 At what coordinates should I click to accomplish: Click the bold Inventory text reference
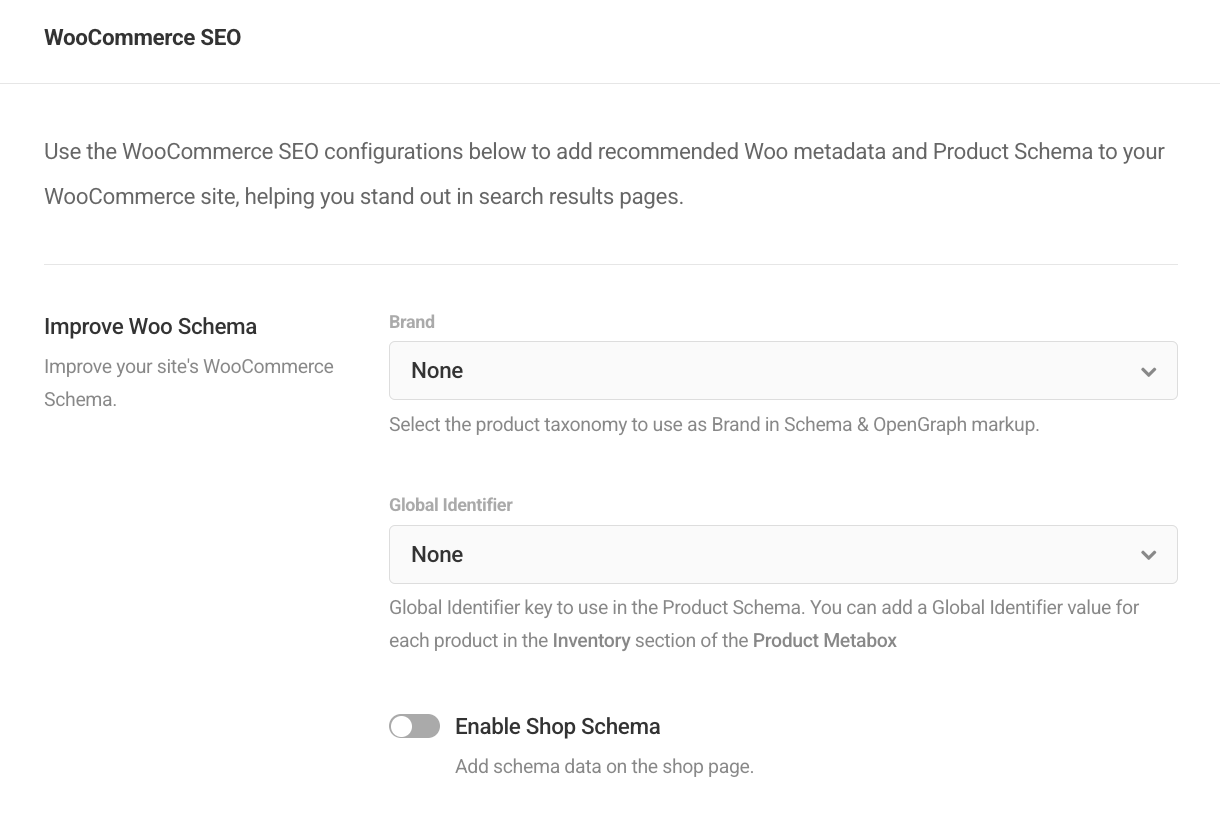(592, 640)
